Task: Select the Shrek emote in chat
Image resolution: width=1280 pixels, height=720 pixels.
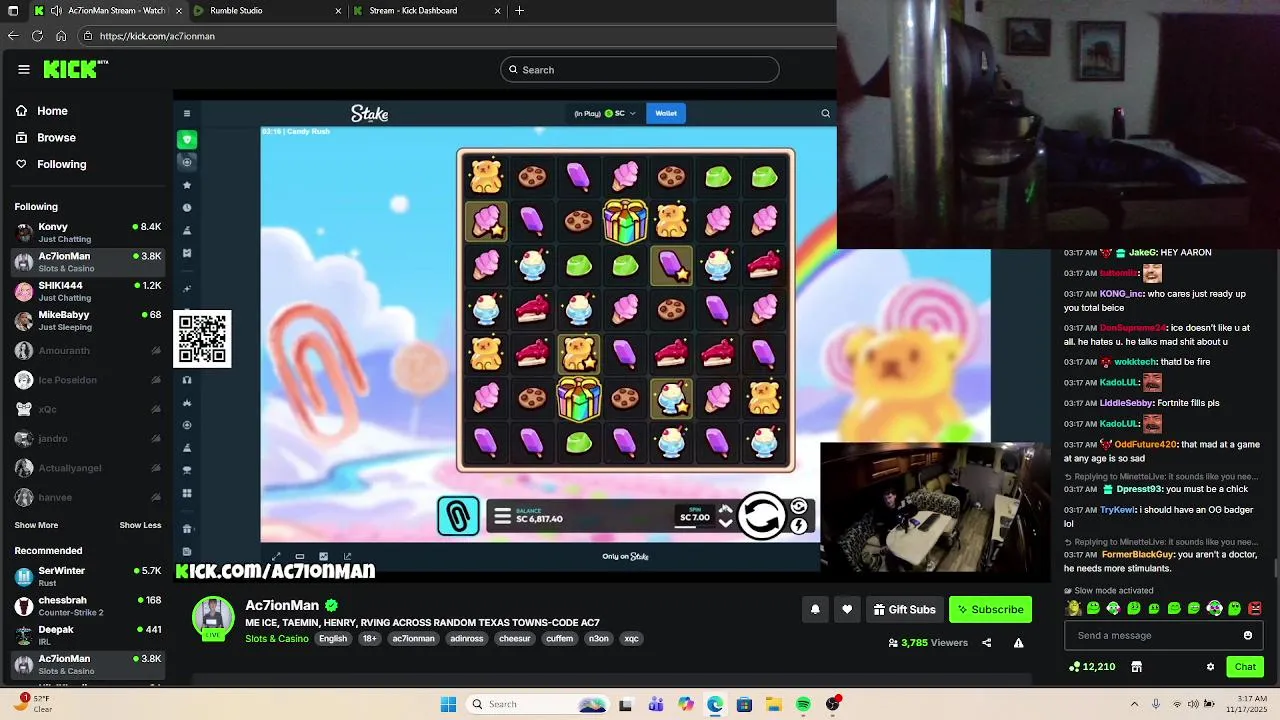Action: (x=1074, y=608)
